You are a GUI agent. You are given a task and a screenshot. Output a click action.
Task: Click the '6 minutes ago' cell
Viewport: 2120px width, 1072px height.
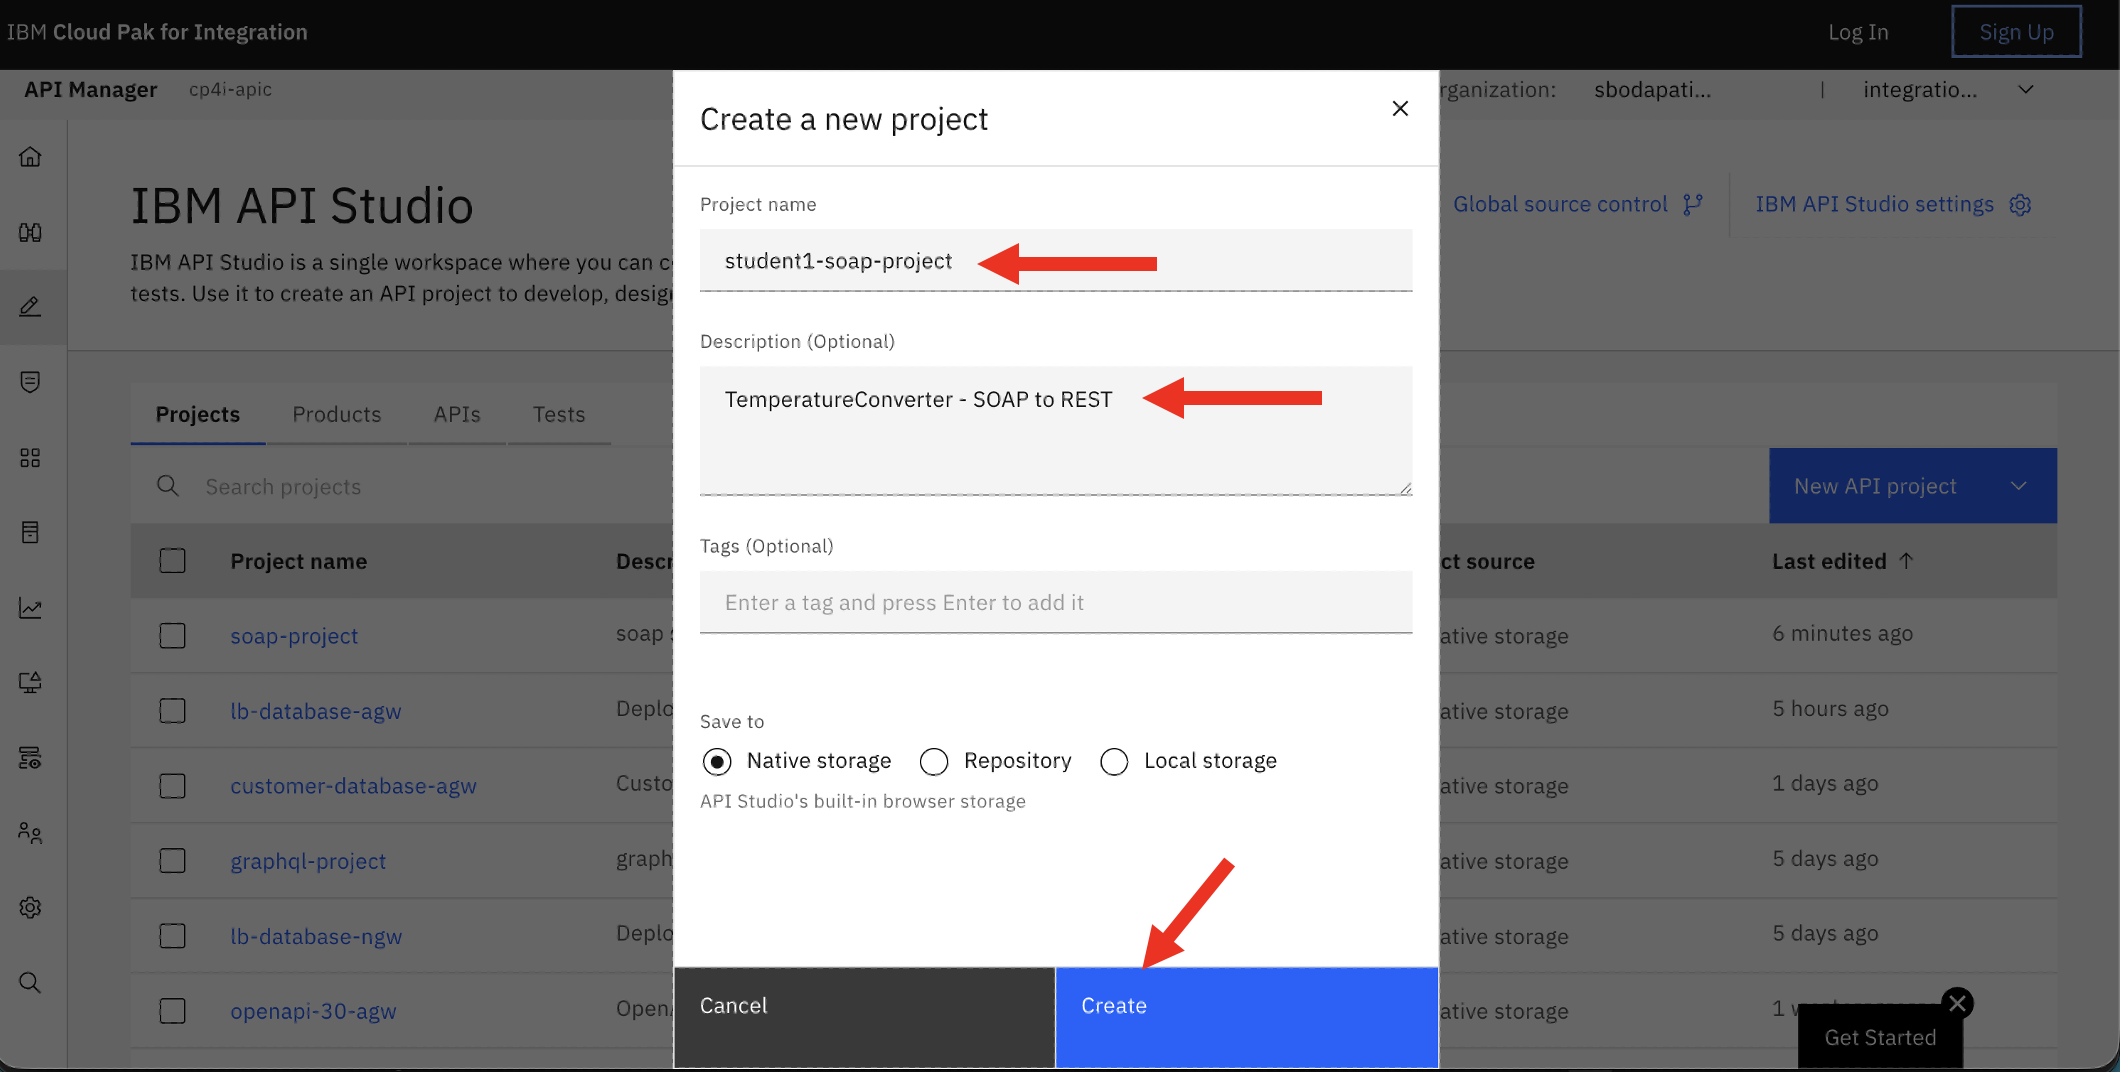(x=1842, y=633)
